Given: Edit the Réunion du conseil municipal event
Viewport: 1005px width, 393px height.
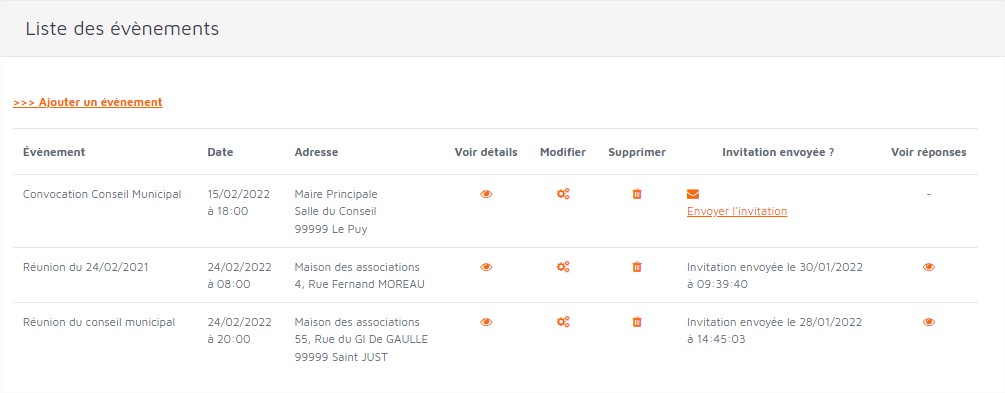Looking at the screenshot, I should 563,322.
